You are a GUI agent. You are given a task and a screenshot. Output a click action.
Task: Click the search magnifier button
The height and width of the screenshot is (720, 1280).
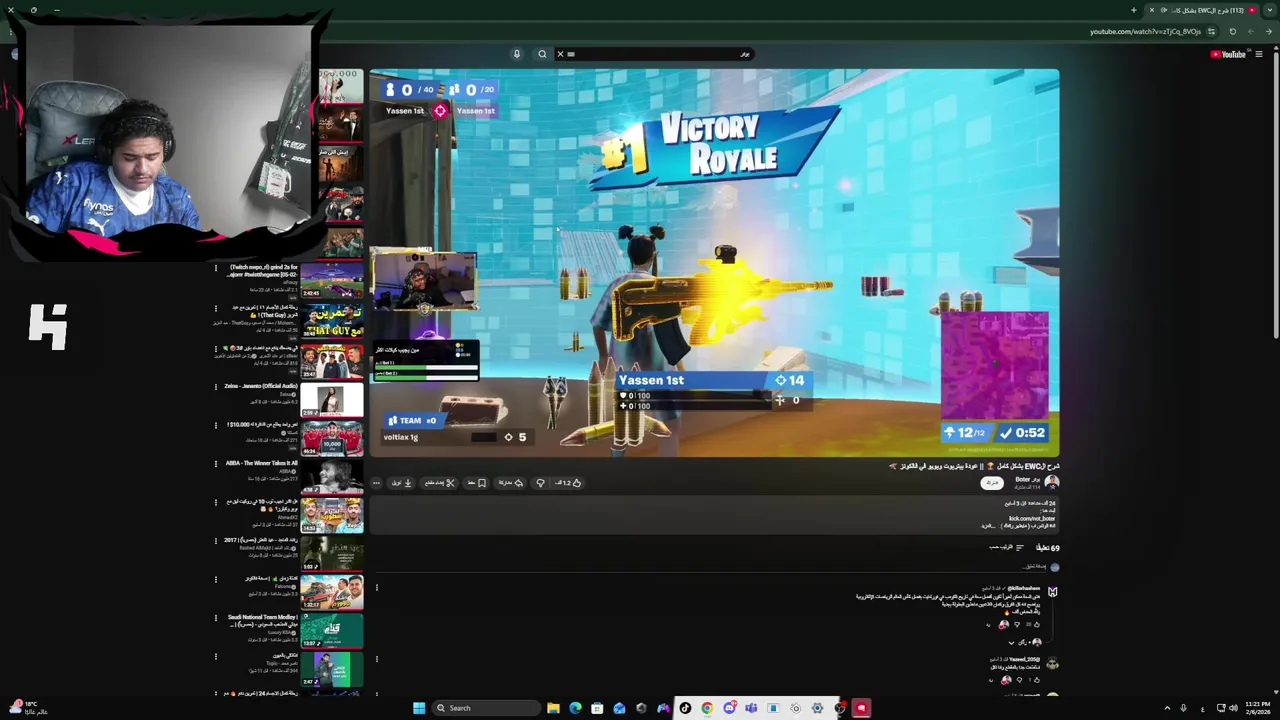(542, 54)
